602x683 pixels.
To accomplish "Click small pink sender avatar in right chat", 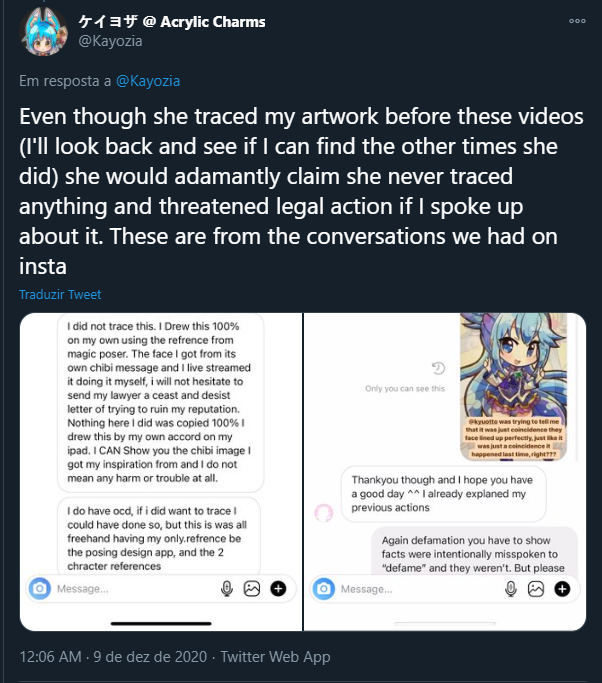I will [x=324, y=513].
